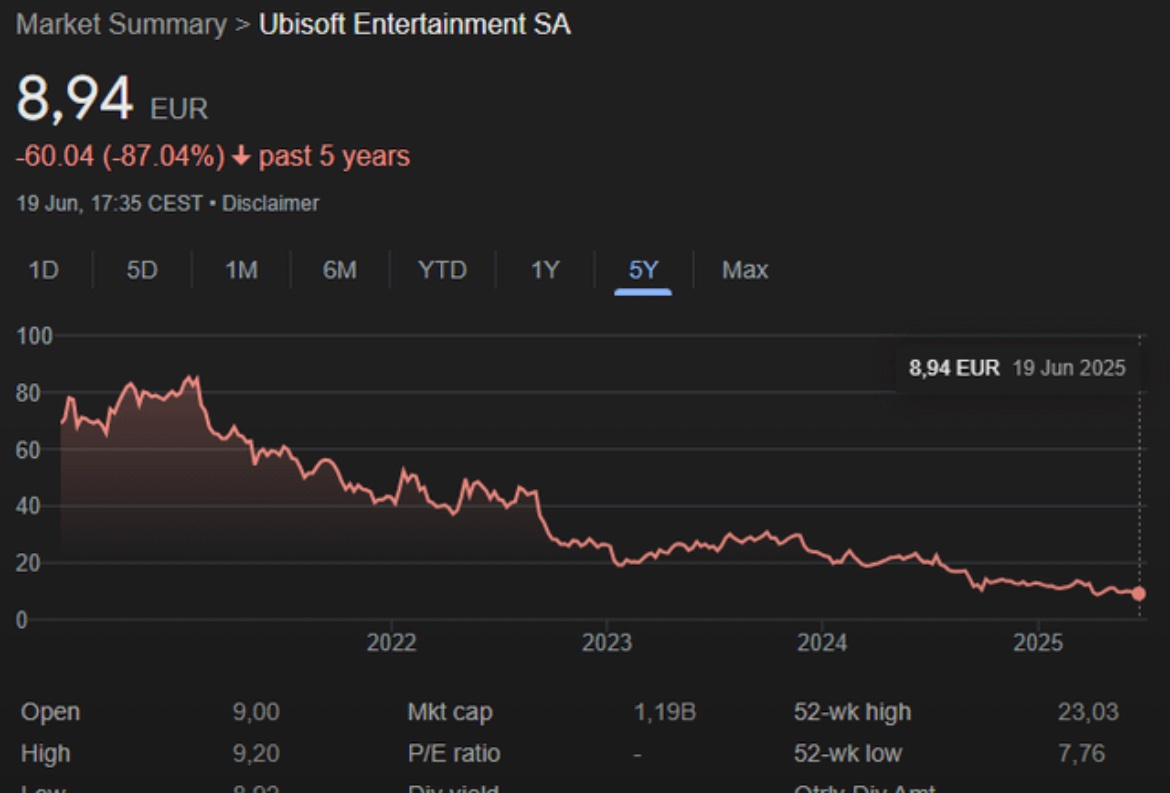Click the 19 Jun, 17:35 CEST timestamp
This screenshot has width=1170, height=793.
tap(110, 203)
